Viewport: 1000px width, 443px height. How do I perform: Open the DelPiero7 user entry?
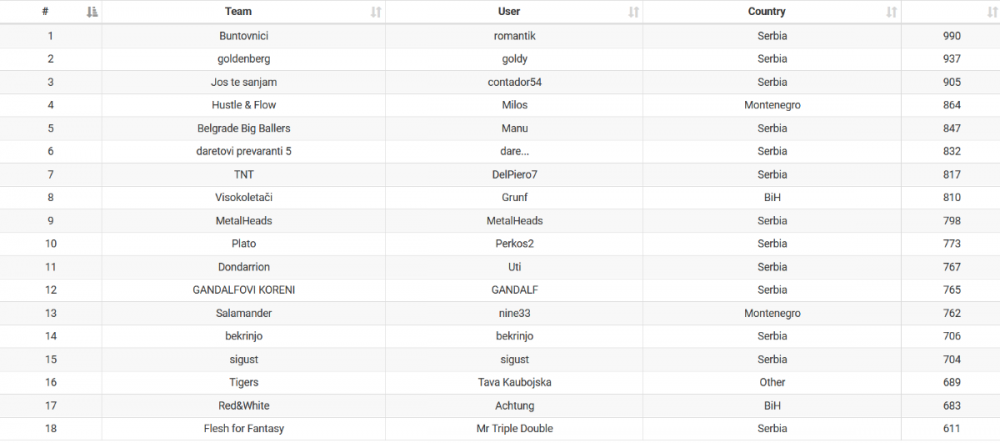[x=515, y=174]
